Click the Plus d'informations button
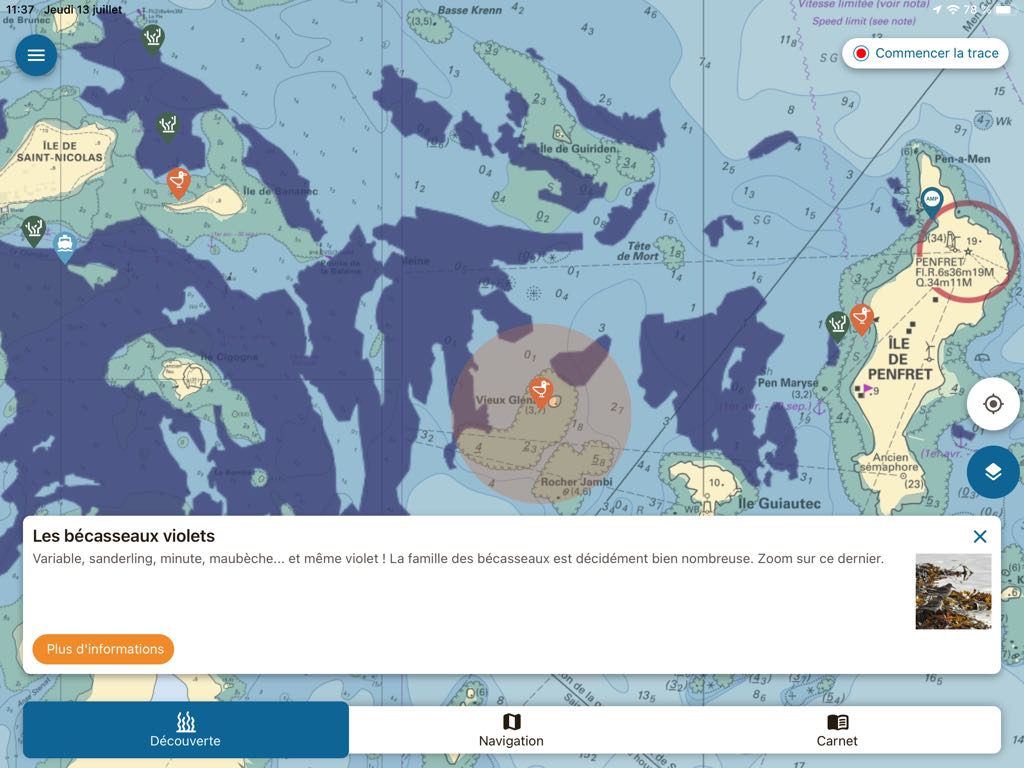Viewport: 1024px width, 768px height. (104, 649)
